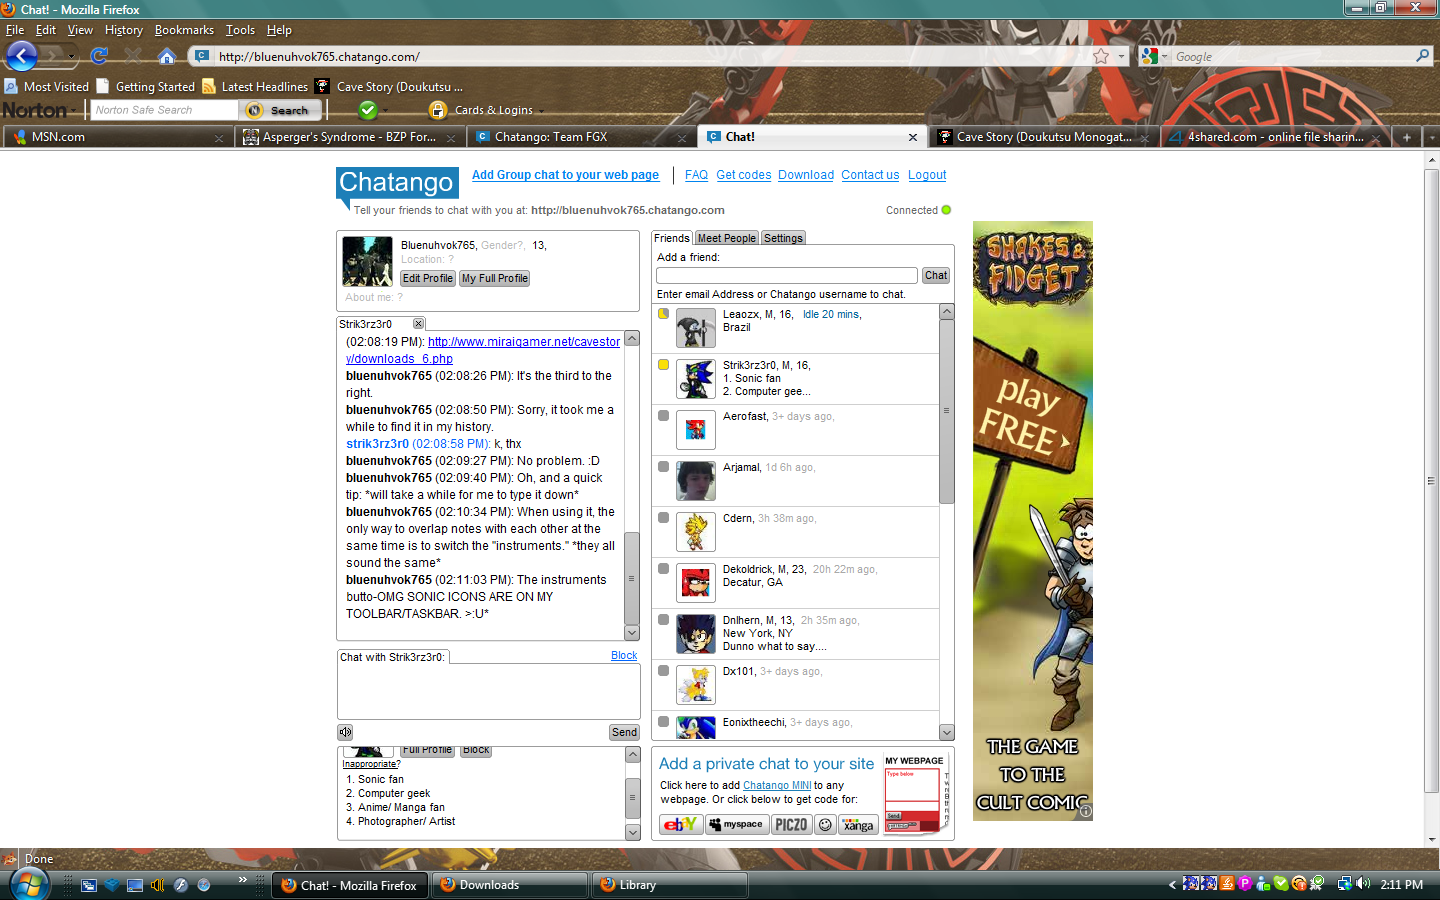This screenshot has height=900, width=1440.
Task: Open Dnlhern's avatar picture
Action: [695, 634]
